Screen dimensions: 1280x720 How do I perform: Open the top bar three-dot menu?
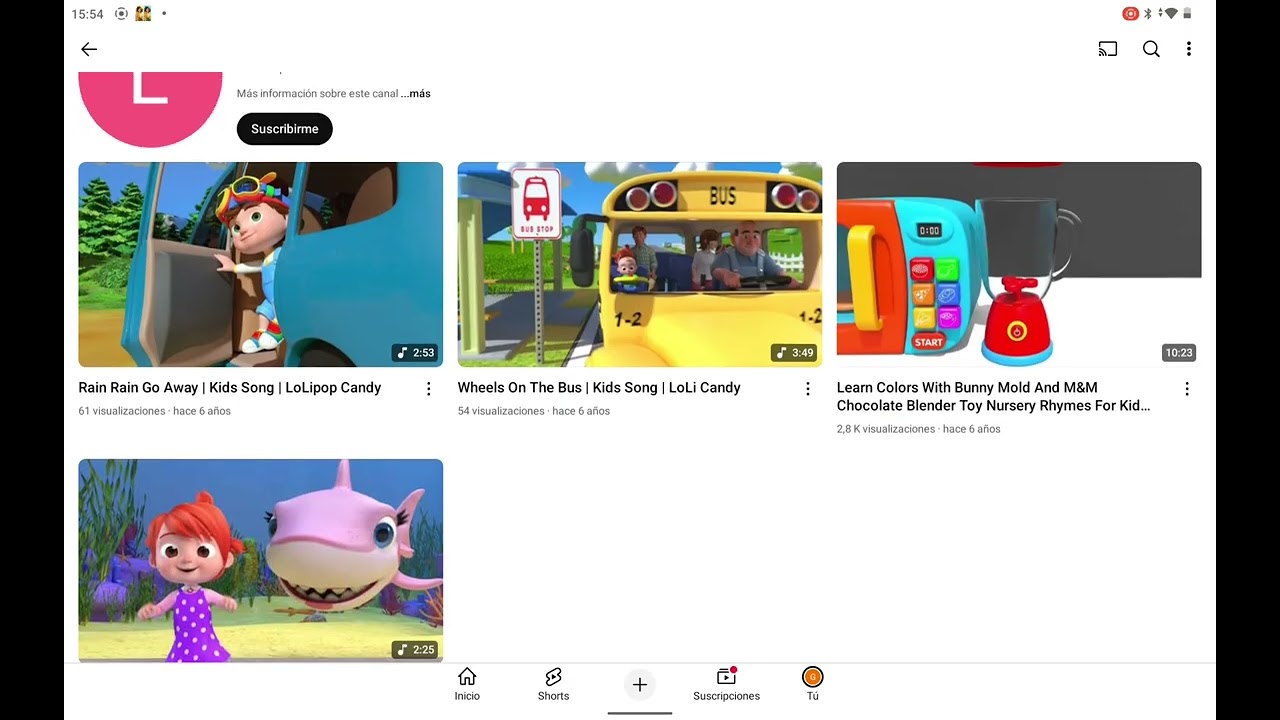pyautogui.click(x=1189, y=49)
